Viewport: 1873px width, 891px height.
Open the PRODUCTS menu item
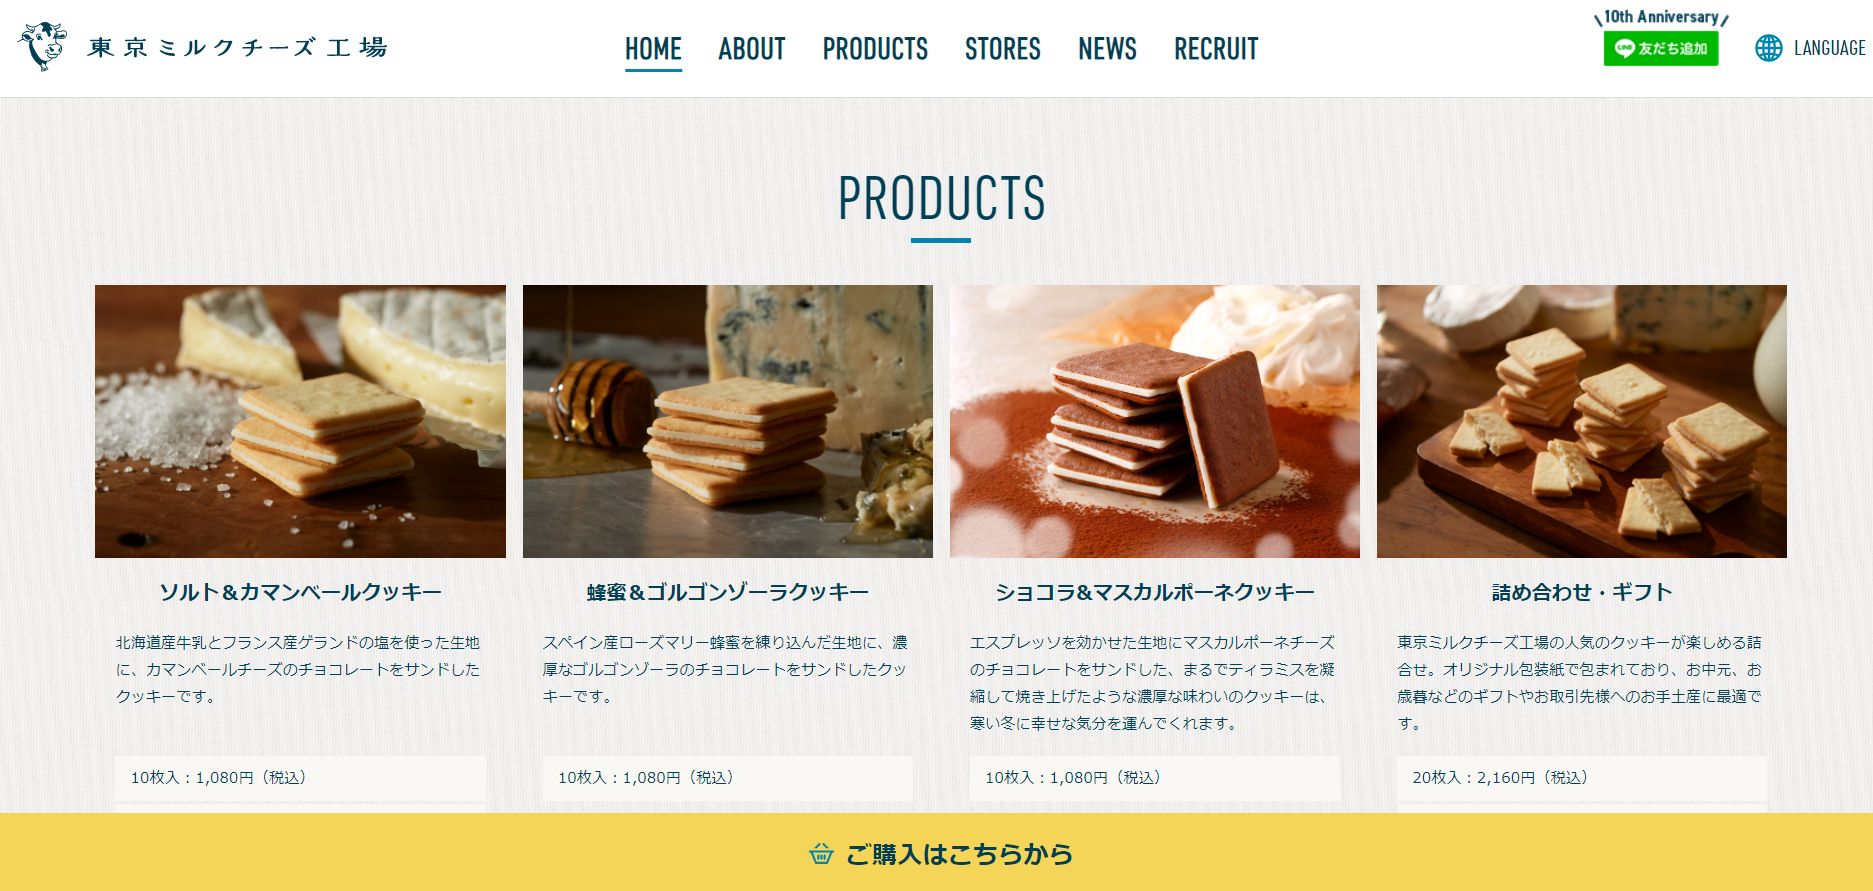coord(875,49)
